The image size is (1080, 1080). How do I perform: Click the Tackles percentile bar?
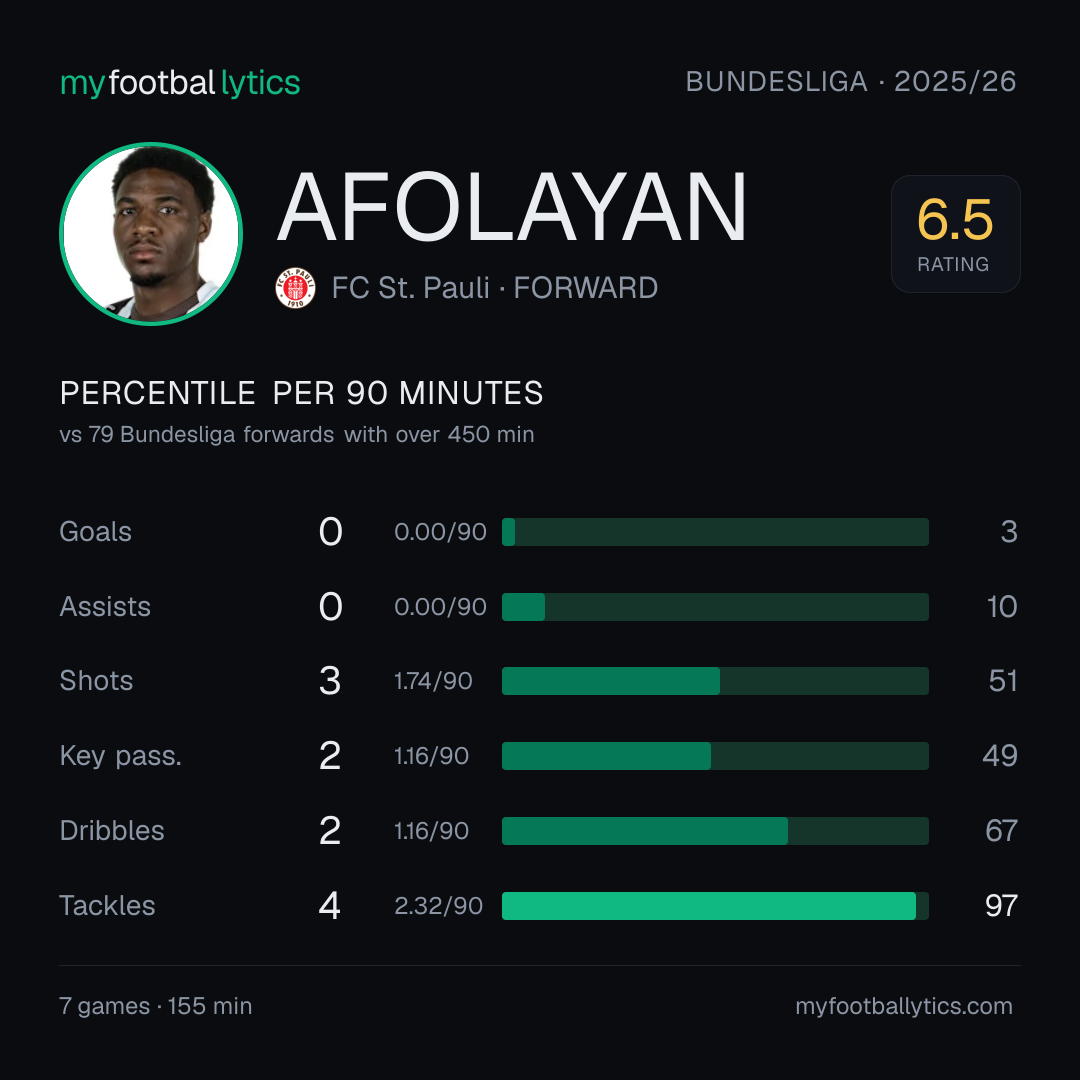coord(715,906)
